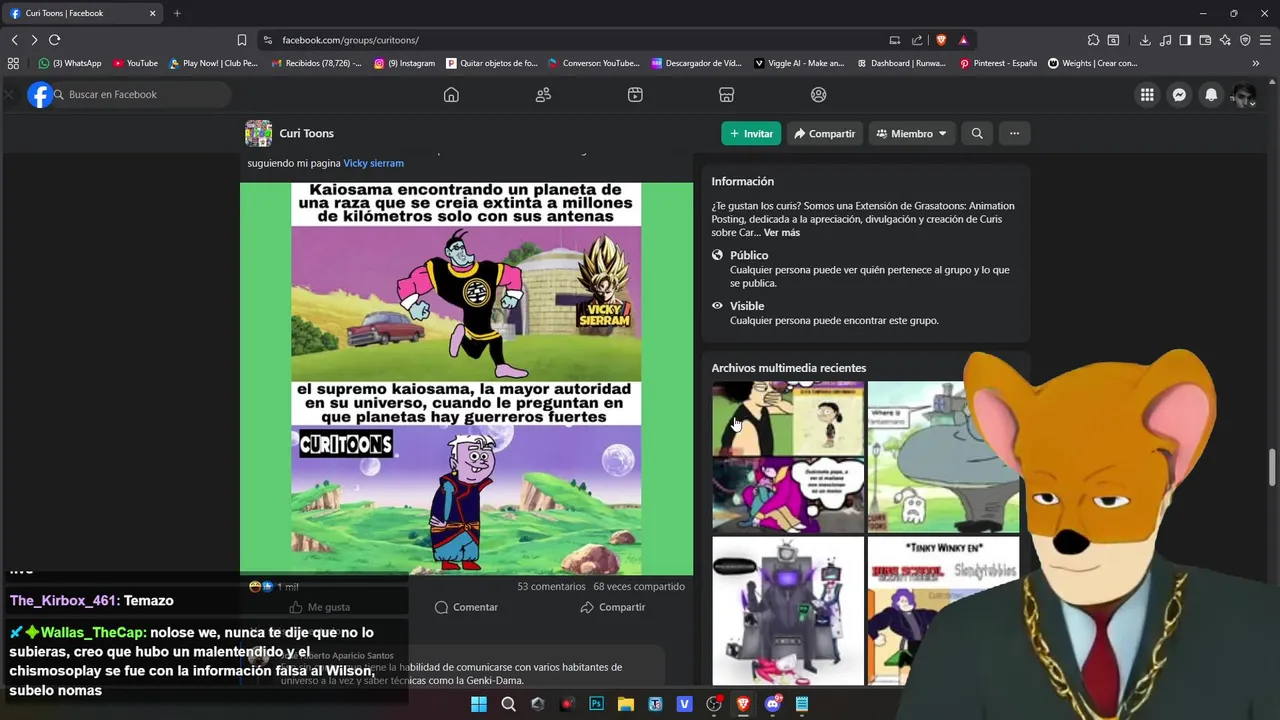Select the Curi Toons | Facebook tab
The height and width of the screenshot is (720, 1280).
[x=80, y=13]
